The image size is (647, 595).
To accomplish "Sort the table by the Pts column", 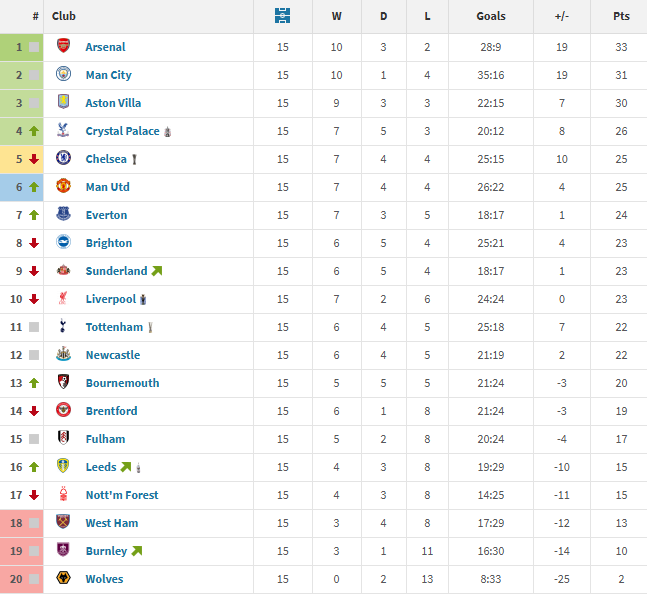I will [621, 16].
